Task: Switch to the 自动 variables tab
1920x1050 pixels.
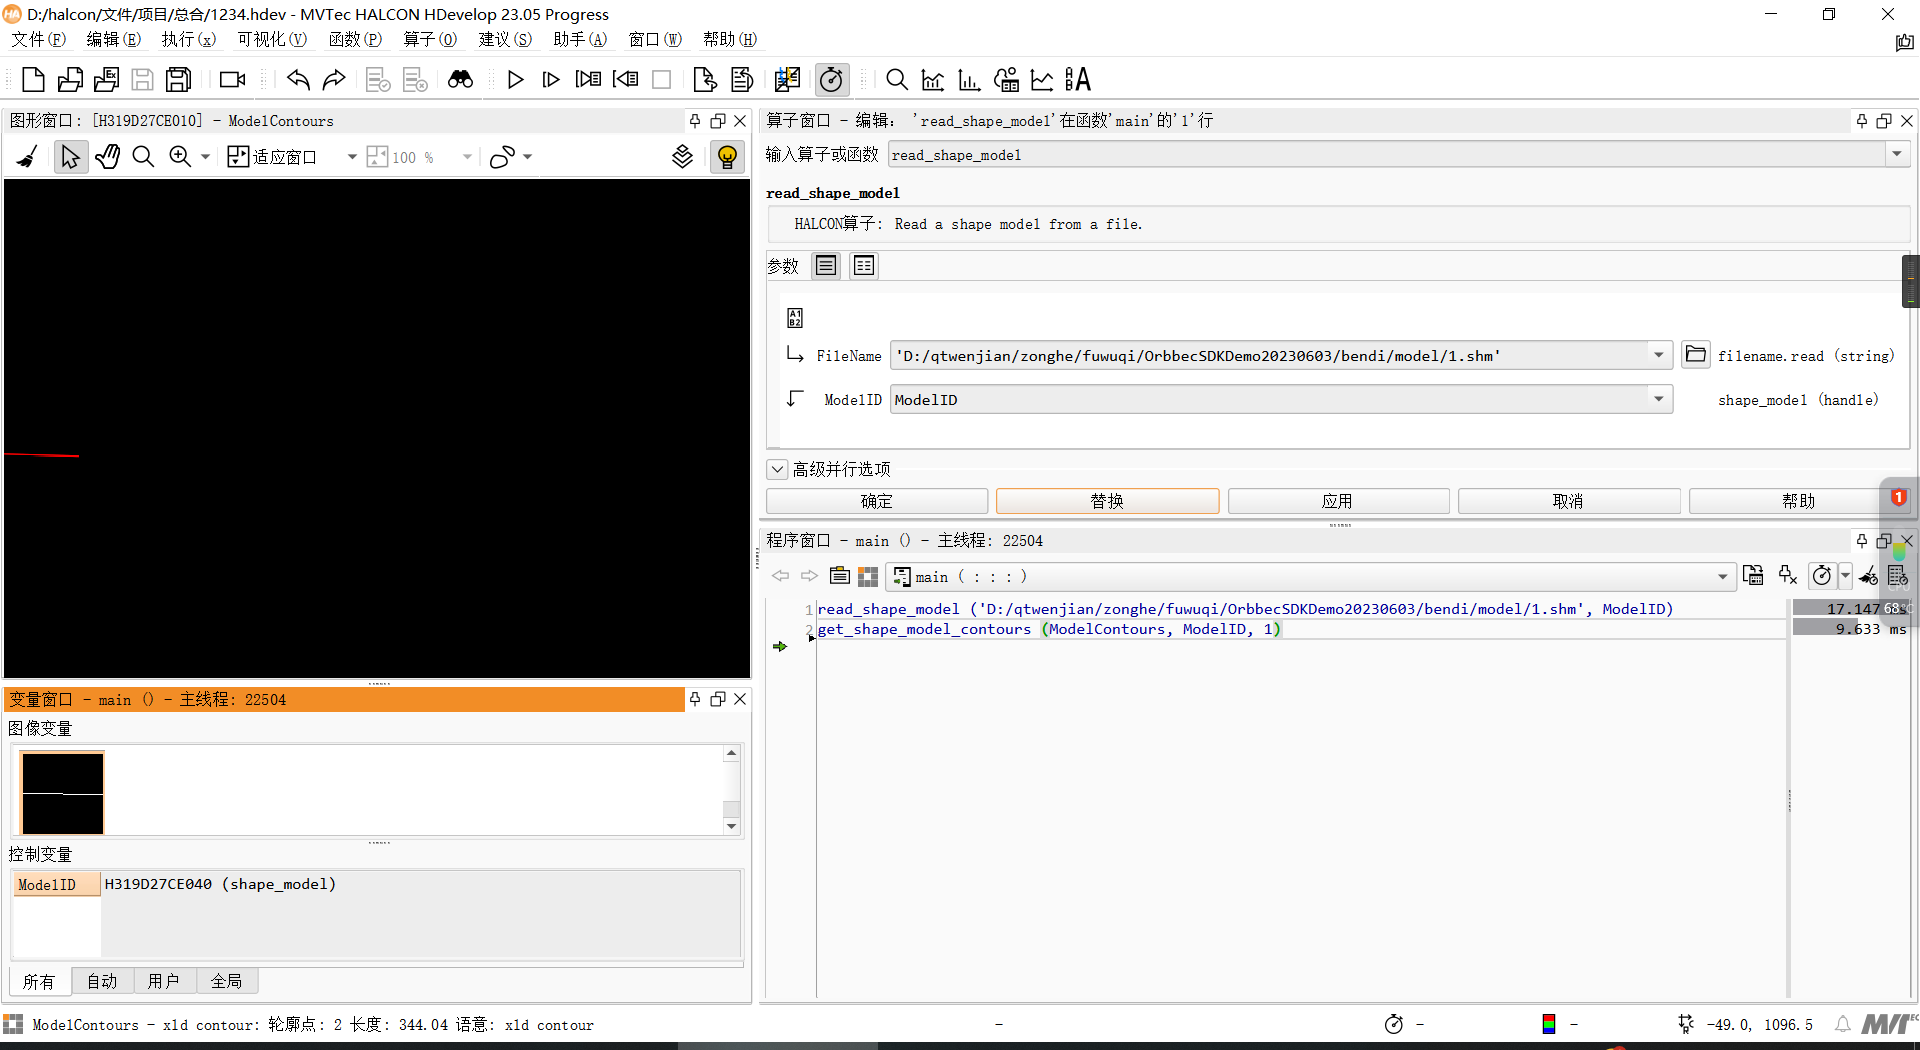Action: click(102, 981)
